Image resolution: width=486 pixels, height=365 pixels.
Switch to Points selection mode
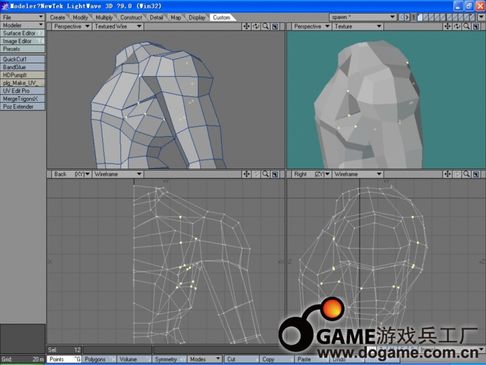pyautogui.click(x=64, y=359)
